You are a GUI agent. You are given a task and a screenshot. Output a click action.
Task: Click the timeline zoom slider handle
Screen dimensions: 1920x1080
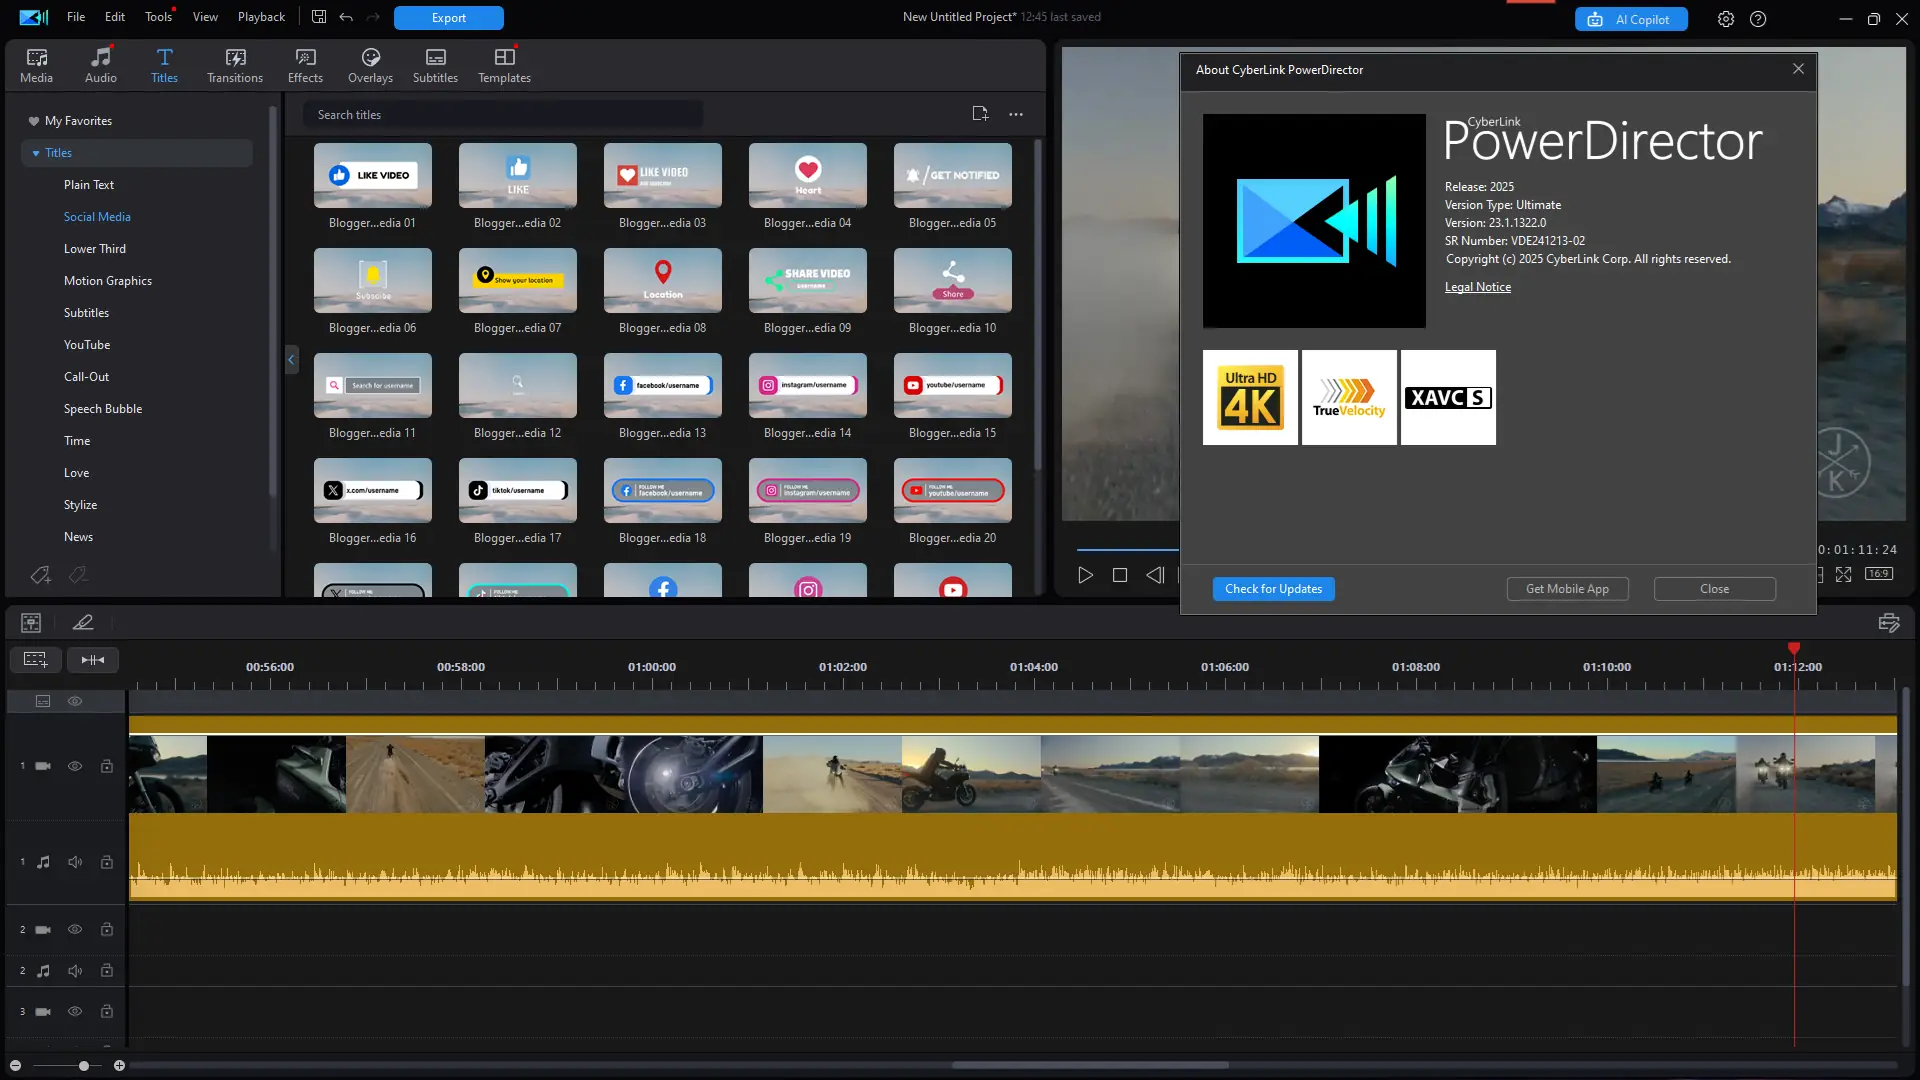coord(84,1066)
